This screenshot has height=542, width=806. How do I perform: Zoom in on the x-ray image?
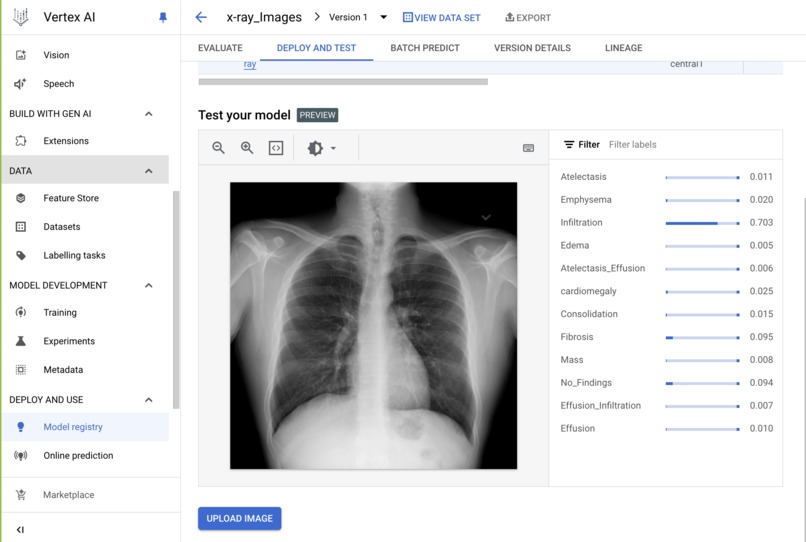(247, 148)
